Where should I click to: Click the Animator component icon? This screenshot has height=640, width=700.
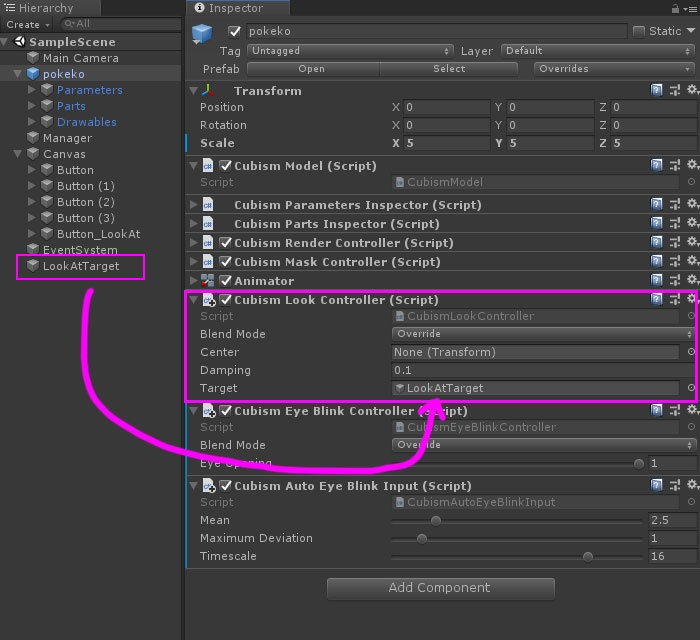[207, 281]
